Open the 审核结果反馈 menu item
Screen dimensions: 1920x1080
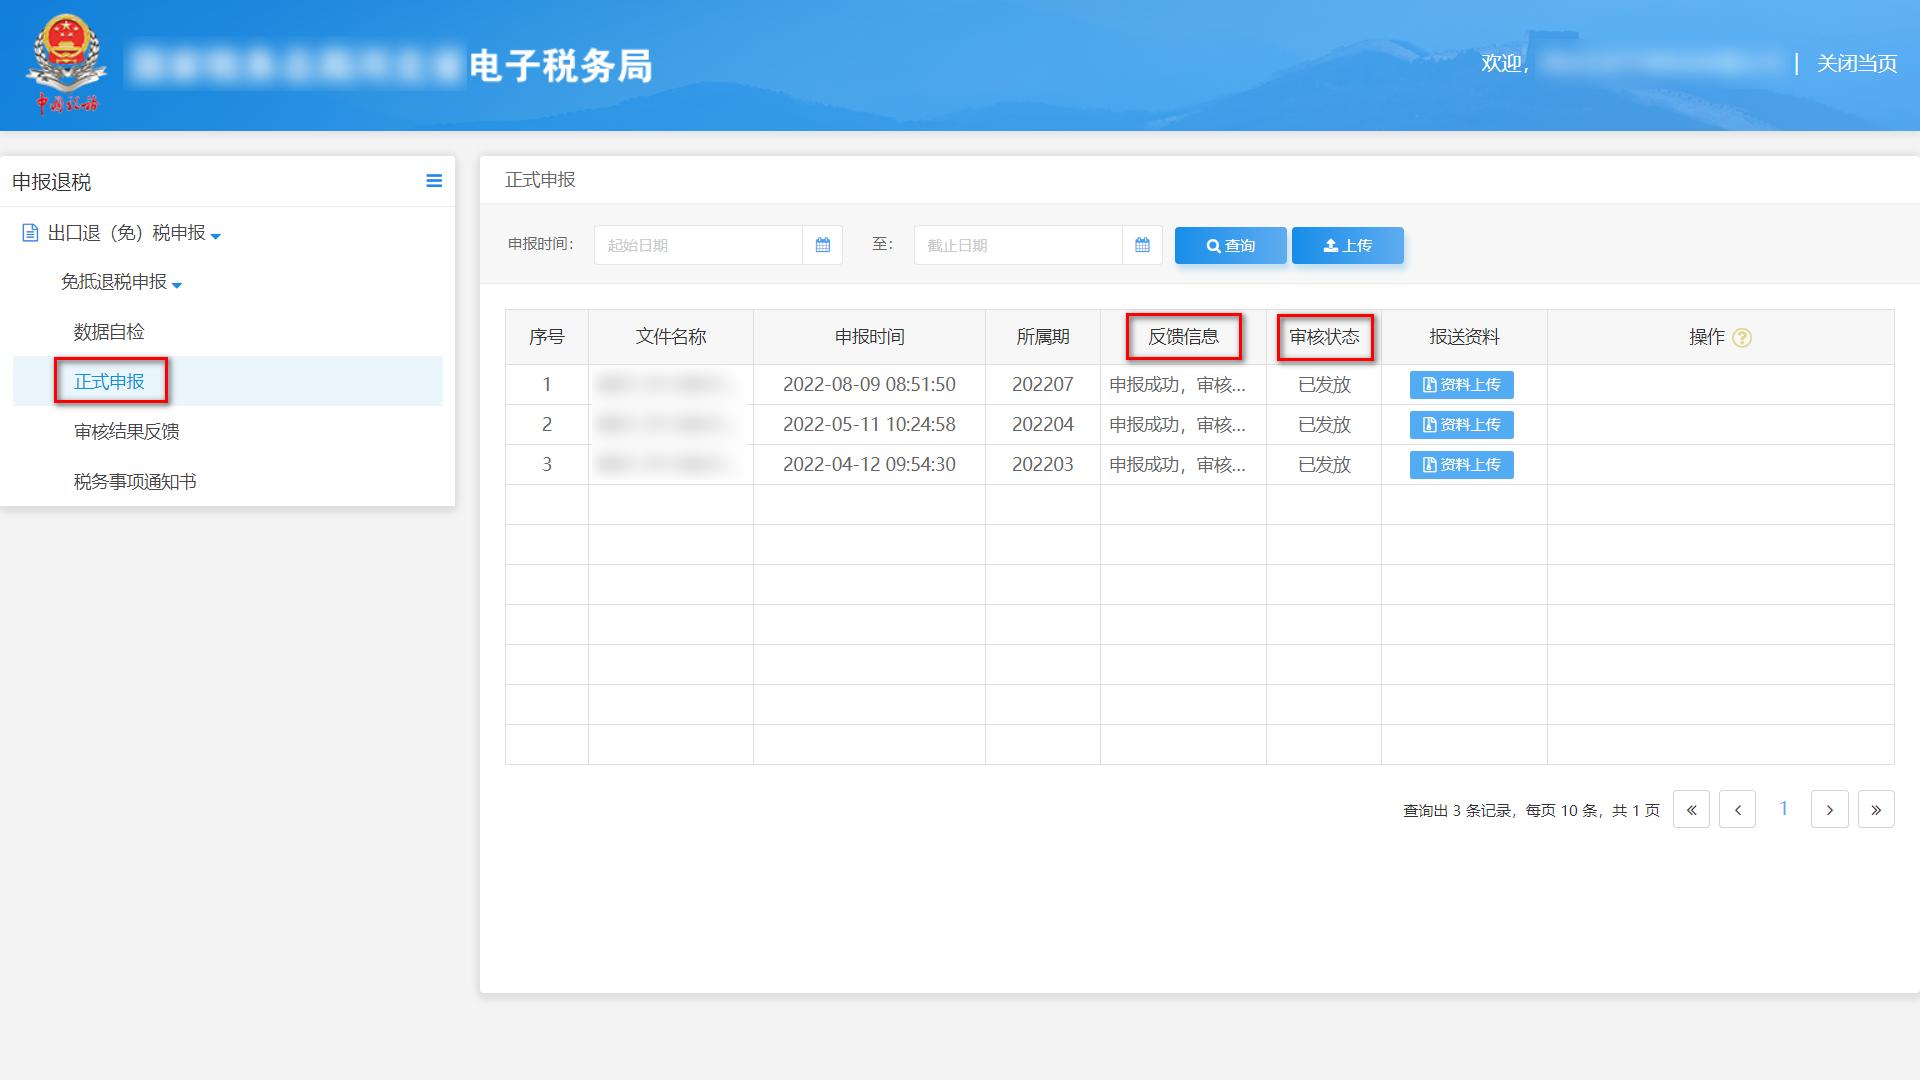(x=127, y=432)
